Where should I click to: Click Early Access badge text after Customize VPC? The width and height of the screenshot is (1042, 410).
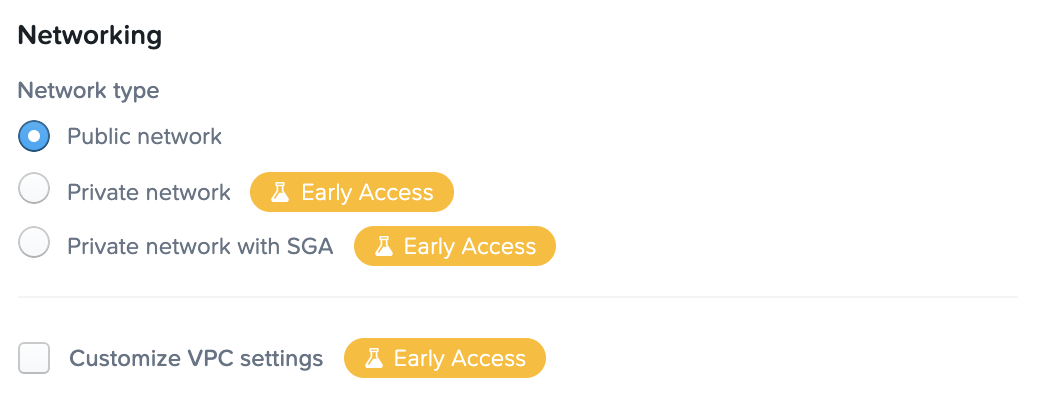(x=459, y=358)
